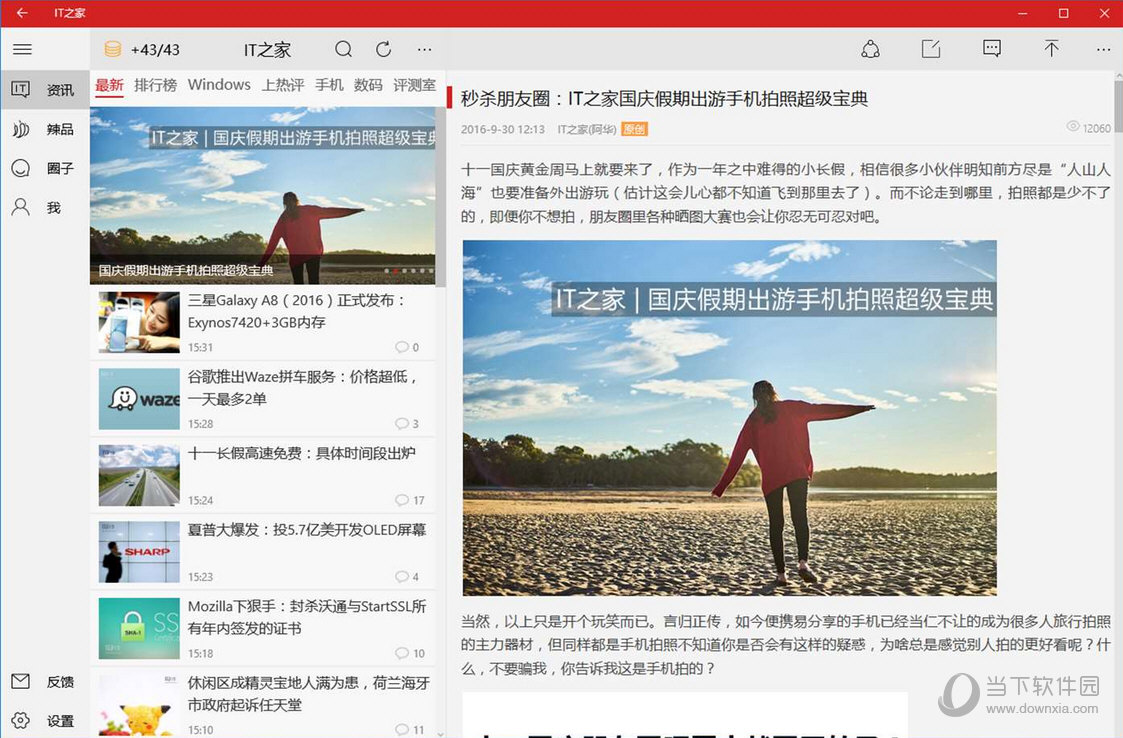Open the 夏普大爆发 OLED article

pos(263,552)
